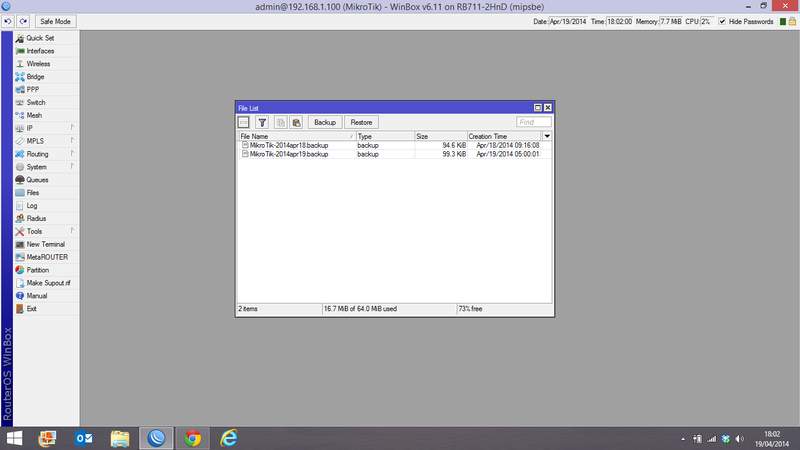This screenshot has width=800, height=450.
Task: Click the Partition pie icon
Action: click(x=20, y=270)
